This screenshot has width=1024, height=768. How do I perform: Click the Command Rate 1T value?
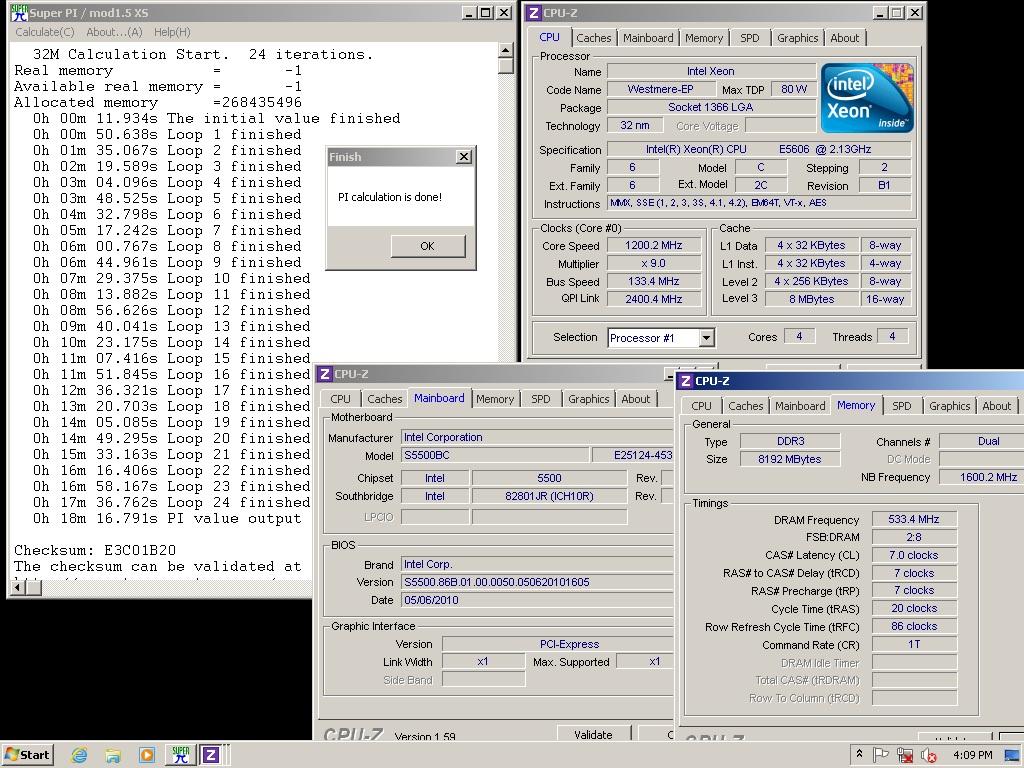click(914, 645)
